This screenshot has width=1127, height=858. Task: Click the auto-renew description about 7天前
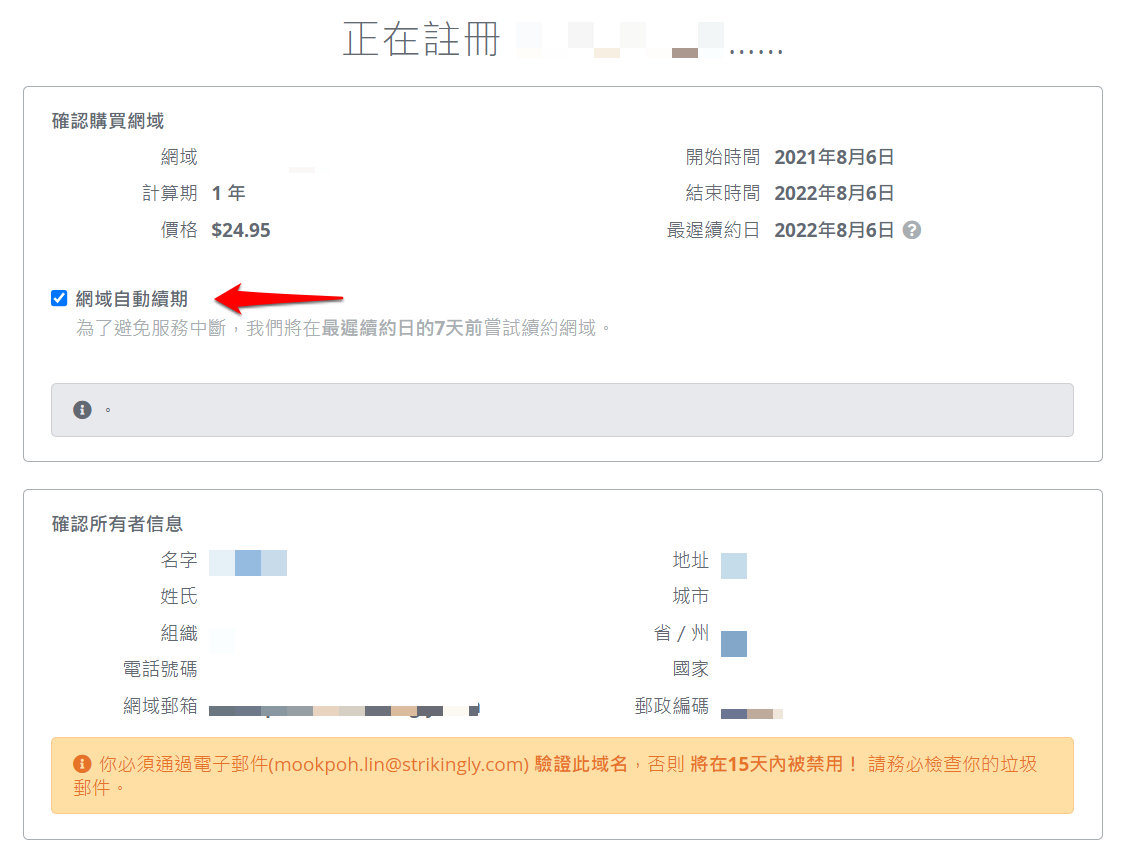pos(344,328)
